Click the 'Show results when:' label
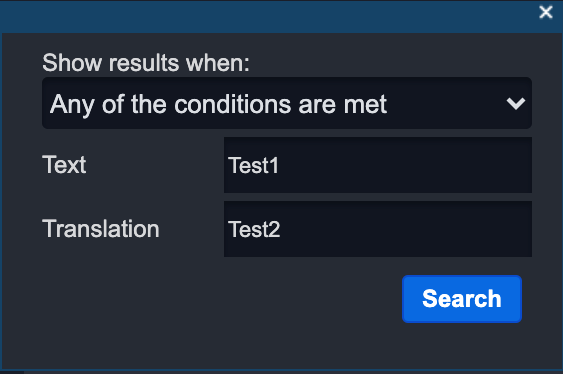Viewport: 563px width, 374px height. pos(146,63)
